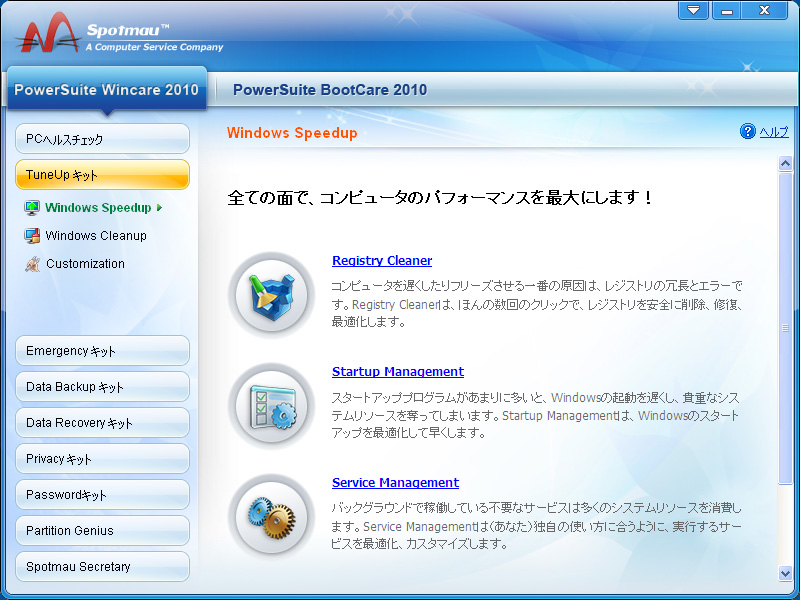The height and width of the screenshot is (600, 800).
Task: Click the scrollbar down arrow
Action: pyautogui.click(x=785, y=573)
